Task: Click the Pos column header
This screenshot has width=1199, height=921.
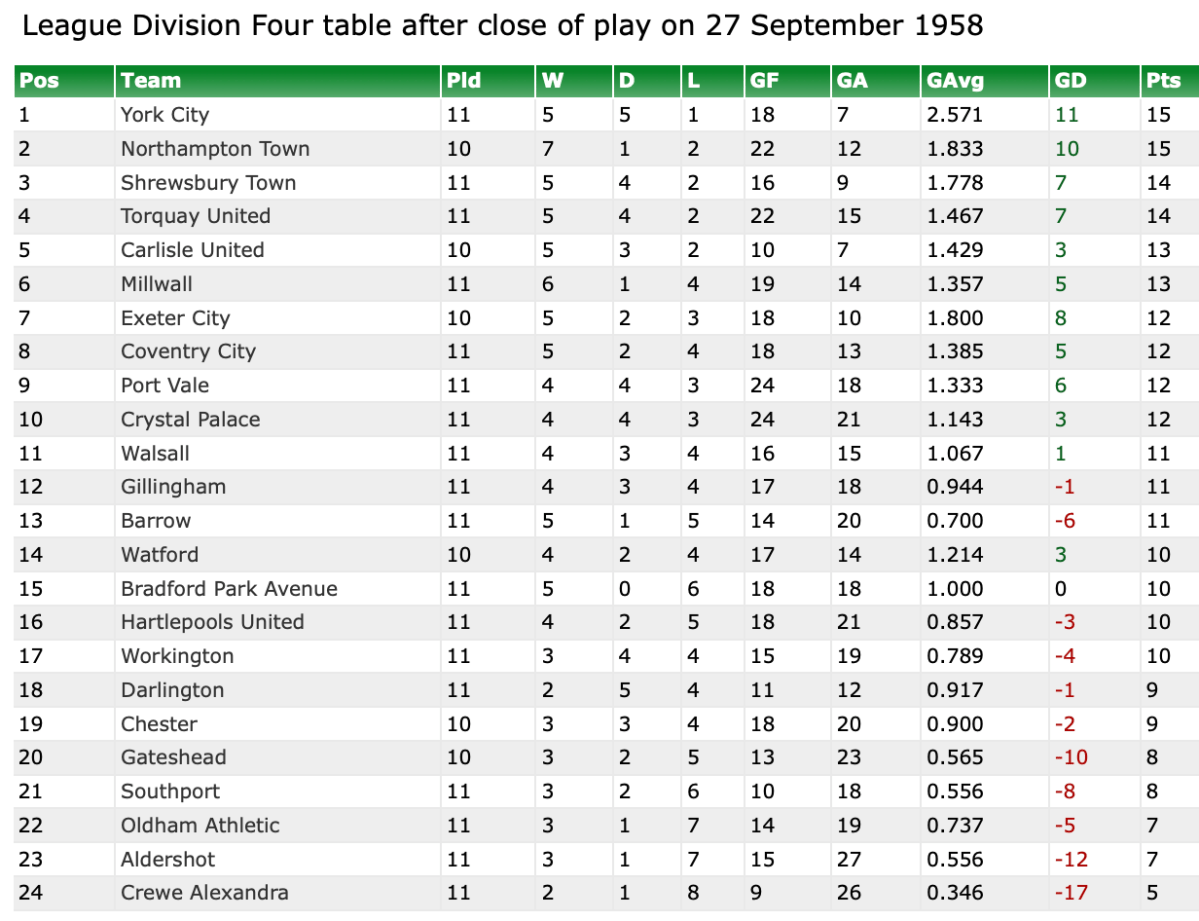Action: pos(40,81)
